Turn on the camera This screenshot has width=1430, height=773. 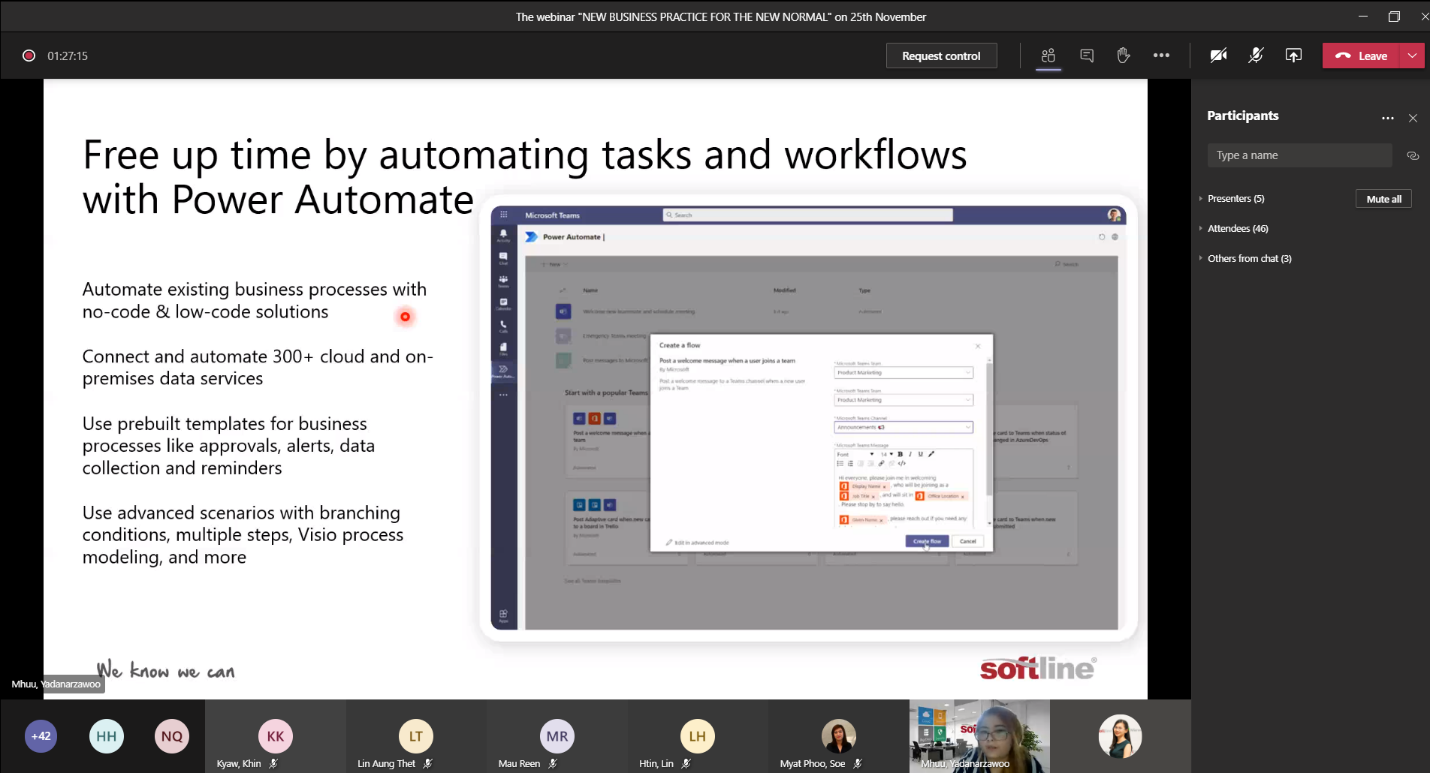[x=1218, y=56]
